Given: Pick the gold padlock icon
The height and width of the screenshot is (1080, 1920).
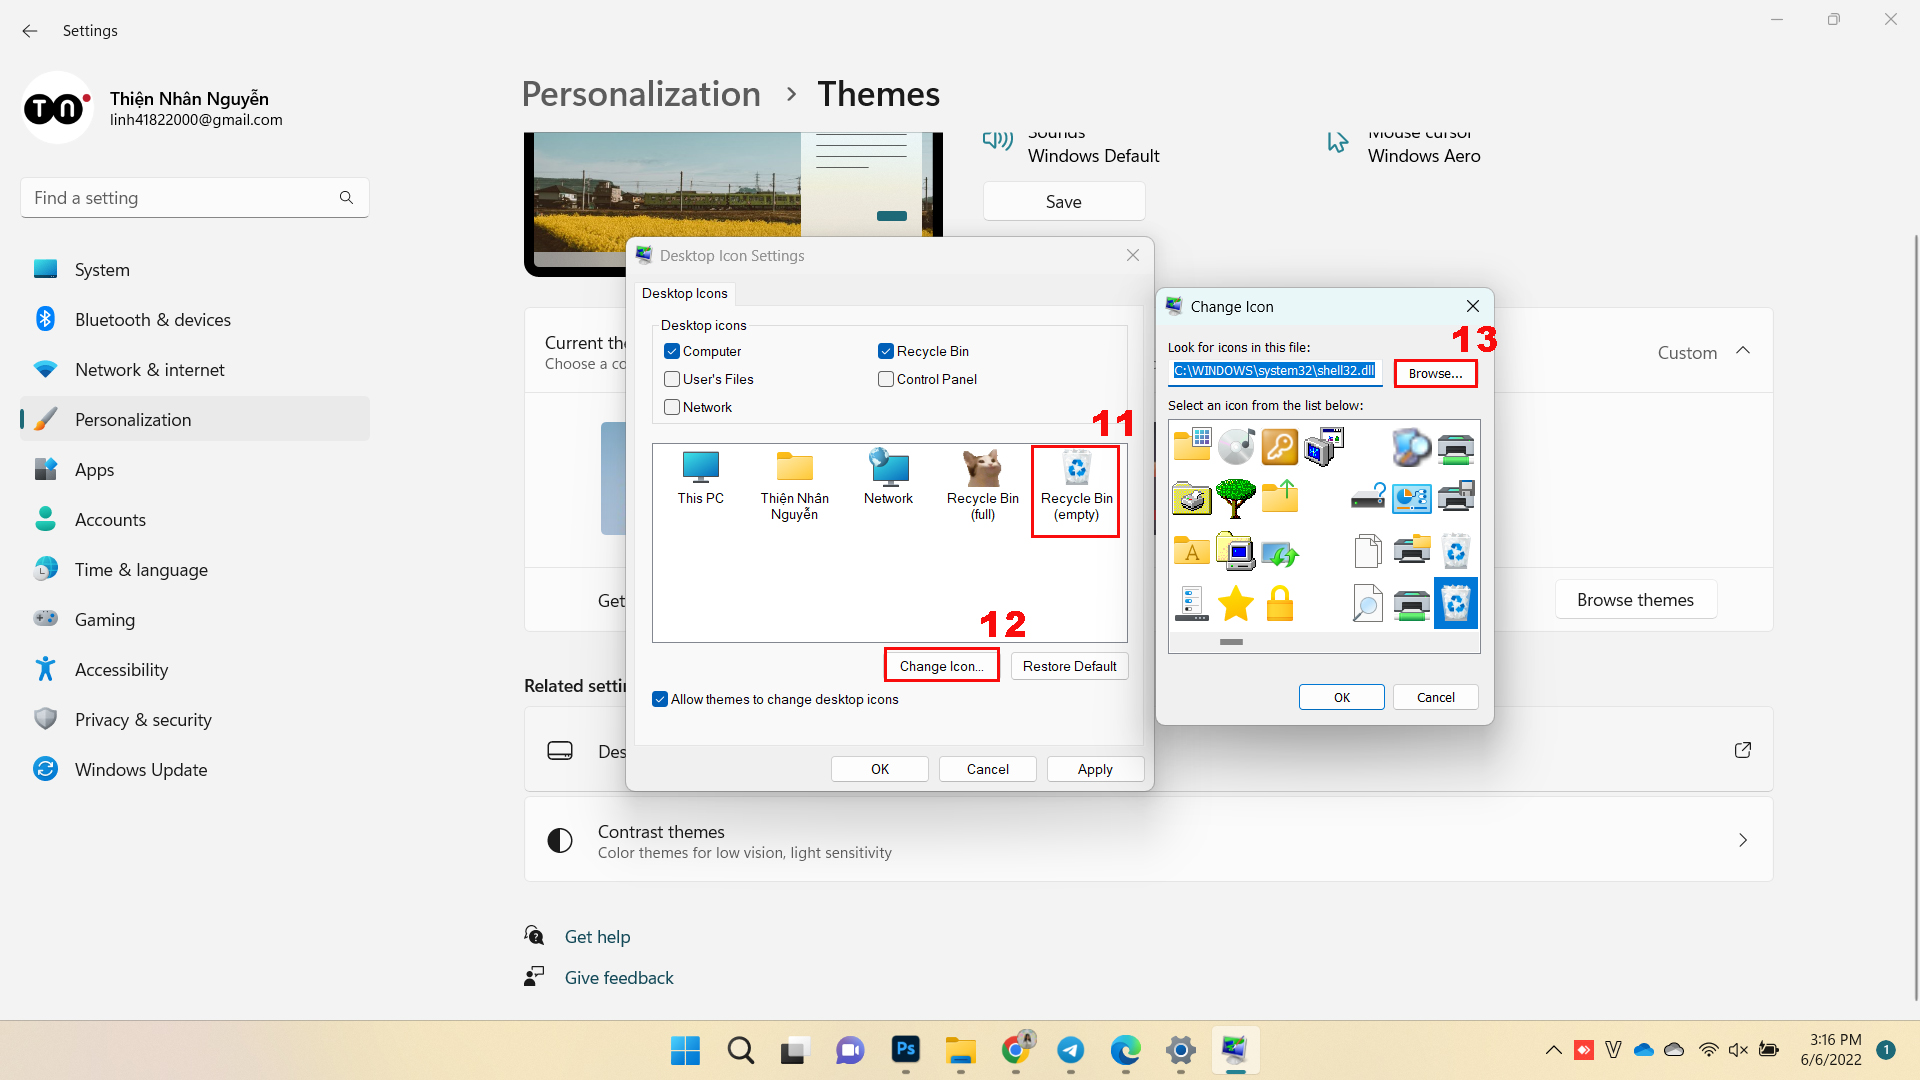Looking at the screenshot, I should (x=1280, y=603).
